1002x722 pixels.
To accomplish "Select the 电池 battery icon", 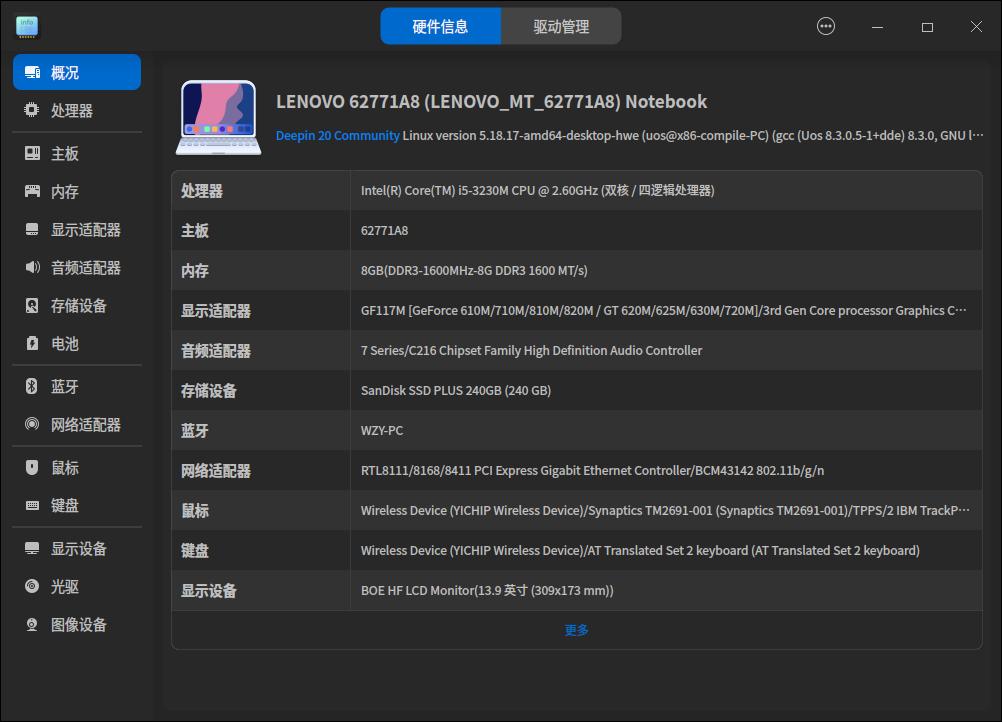I will 32,344.
